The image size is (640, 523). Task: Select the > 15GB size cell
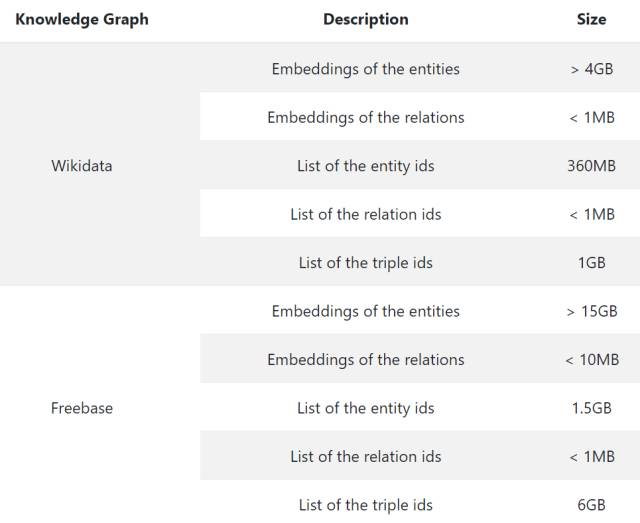591,311
